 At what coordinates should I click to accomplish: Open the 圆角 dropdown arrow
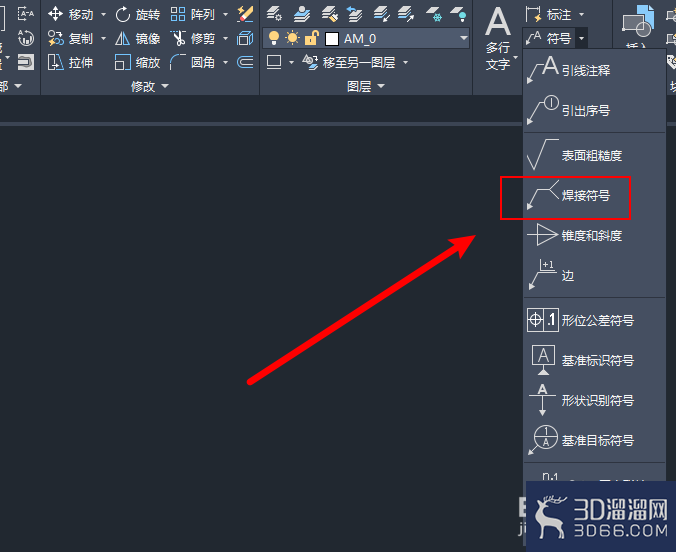coord(225,63)
